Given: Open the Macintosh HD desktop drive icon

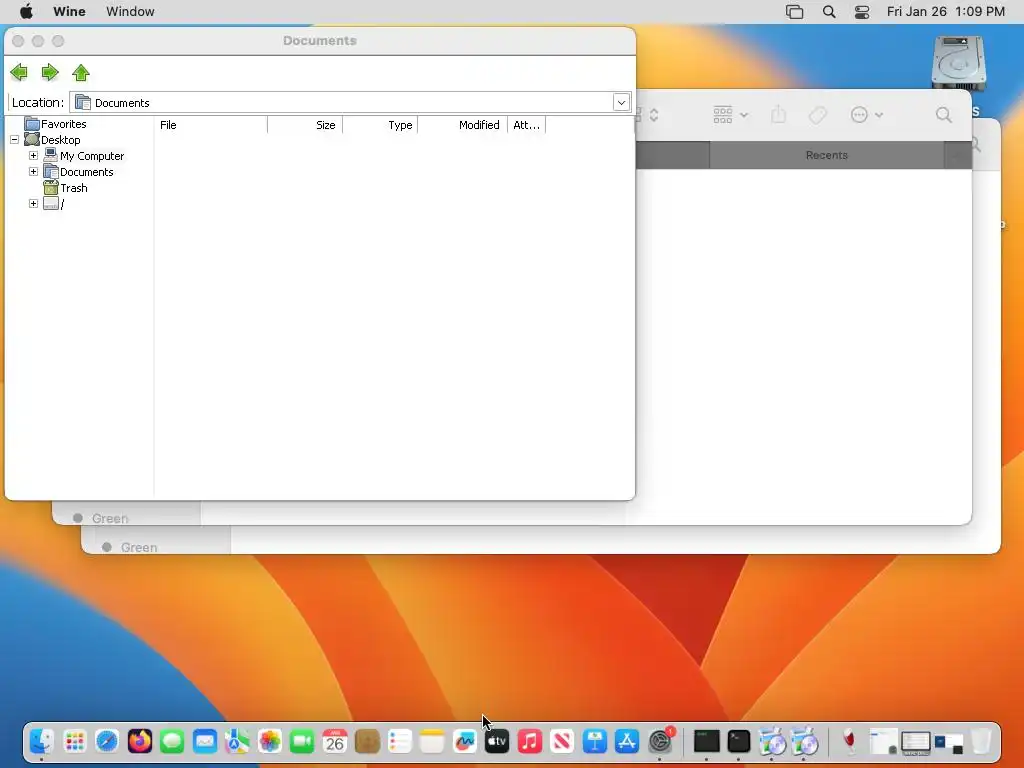Looking at the screenshot, I should [x=958, y=63].
